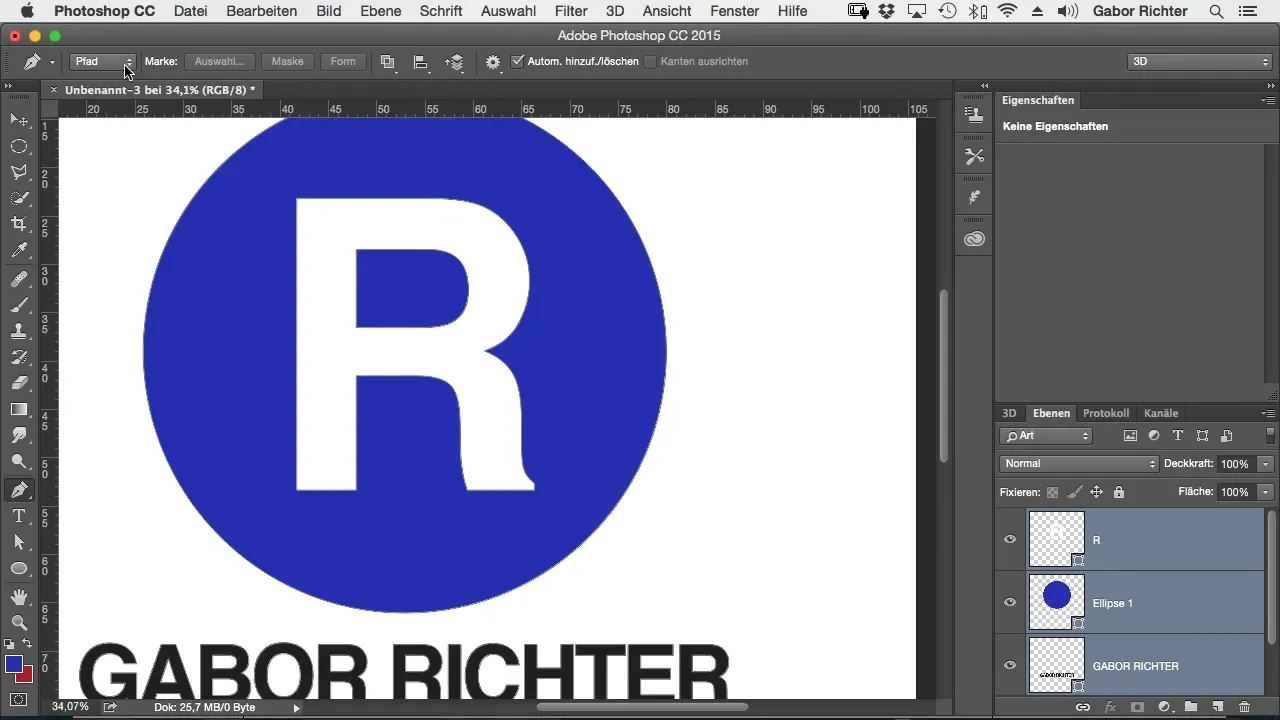Switch to the Protokoll tab
Screen dimensions: 1280x720
tap(1106, 413)
